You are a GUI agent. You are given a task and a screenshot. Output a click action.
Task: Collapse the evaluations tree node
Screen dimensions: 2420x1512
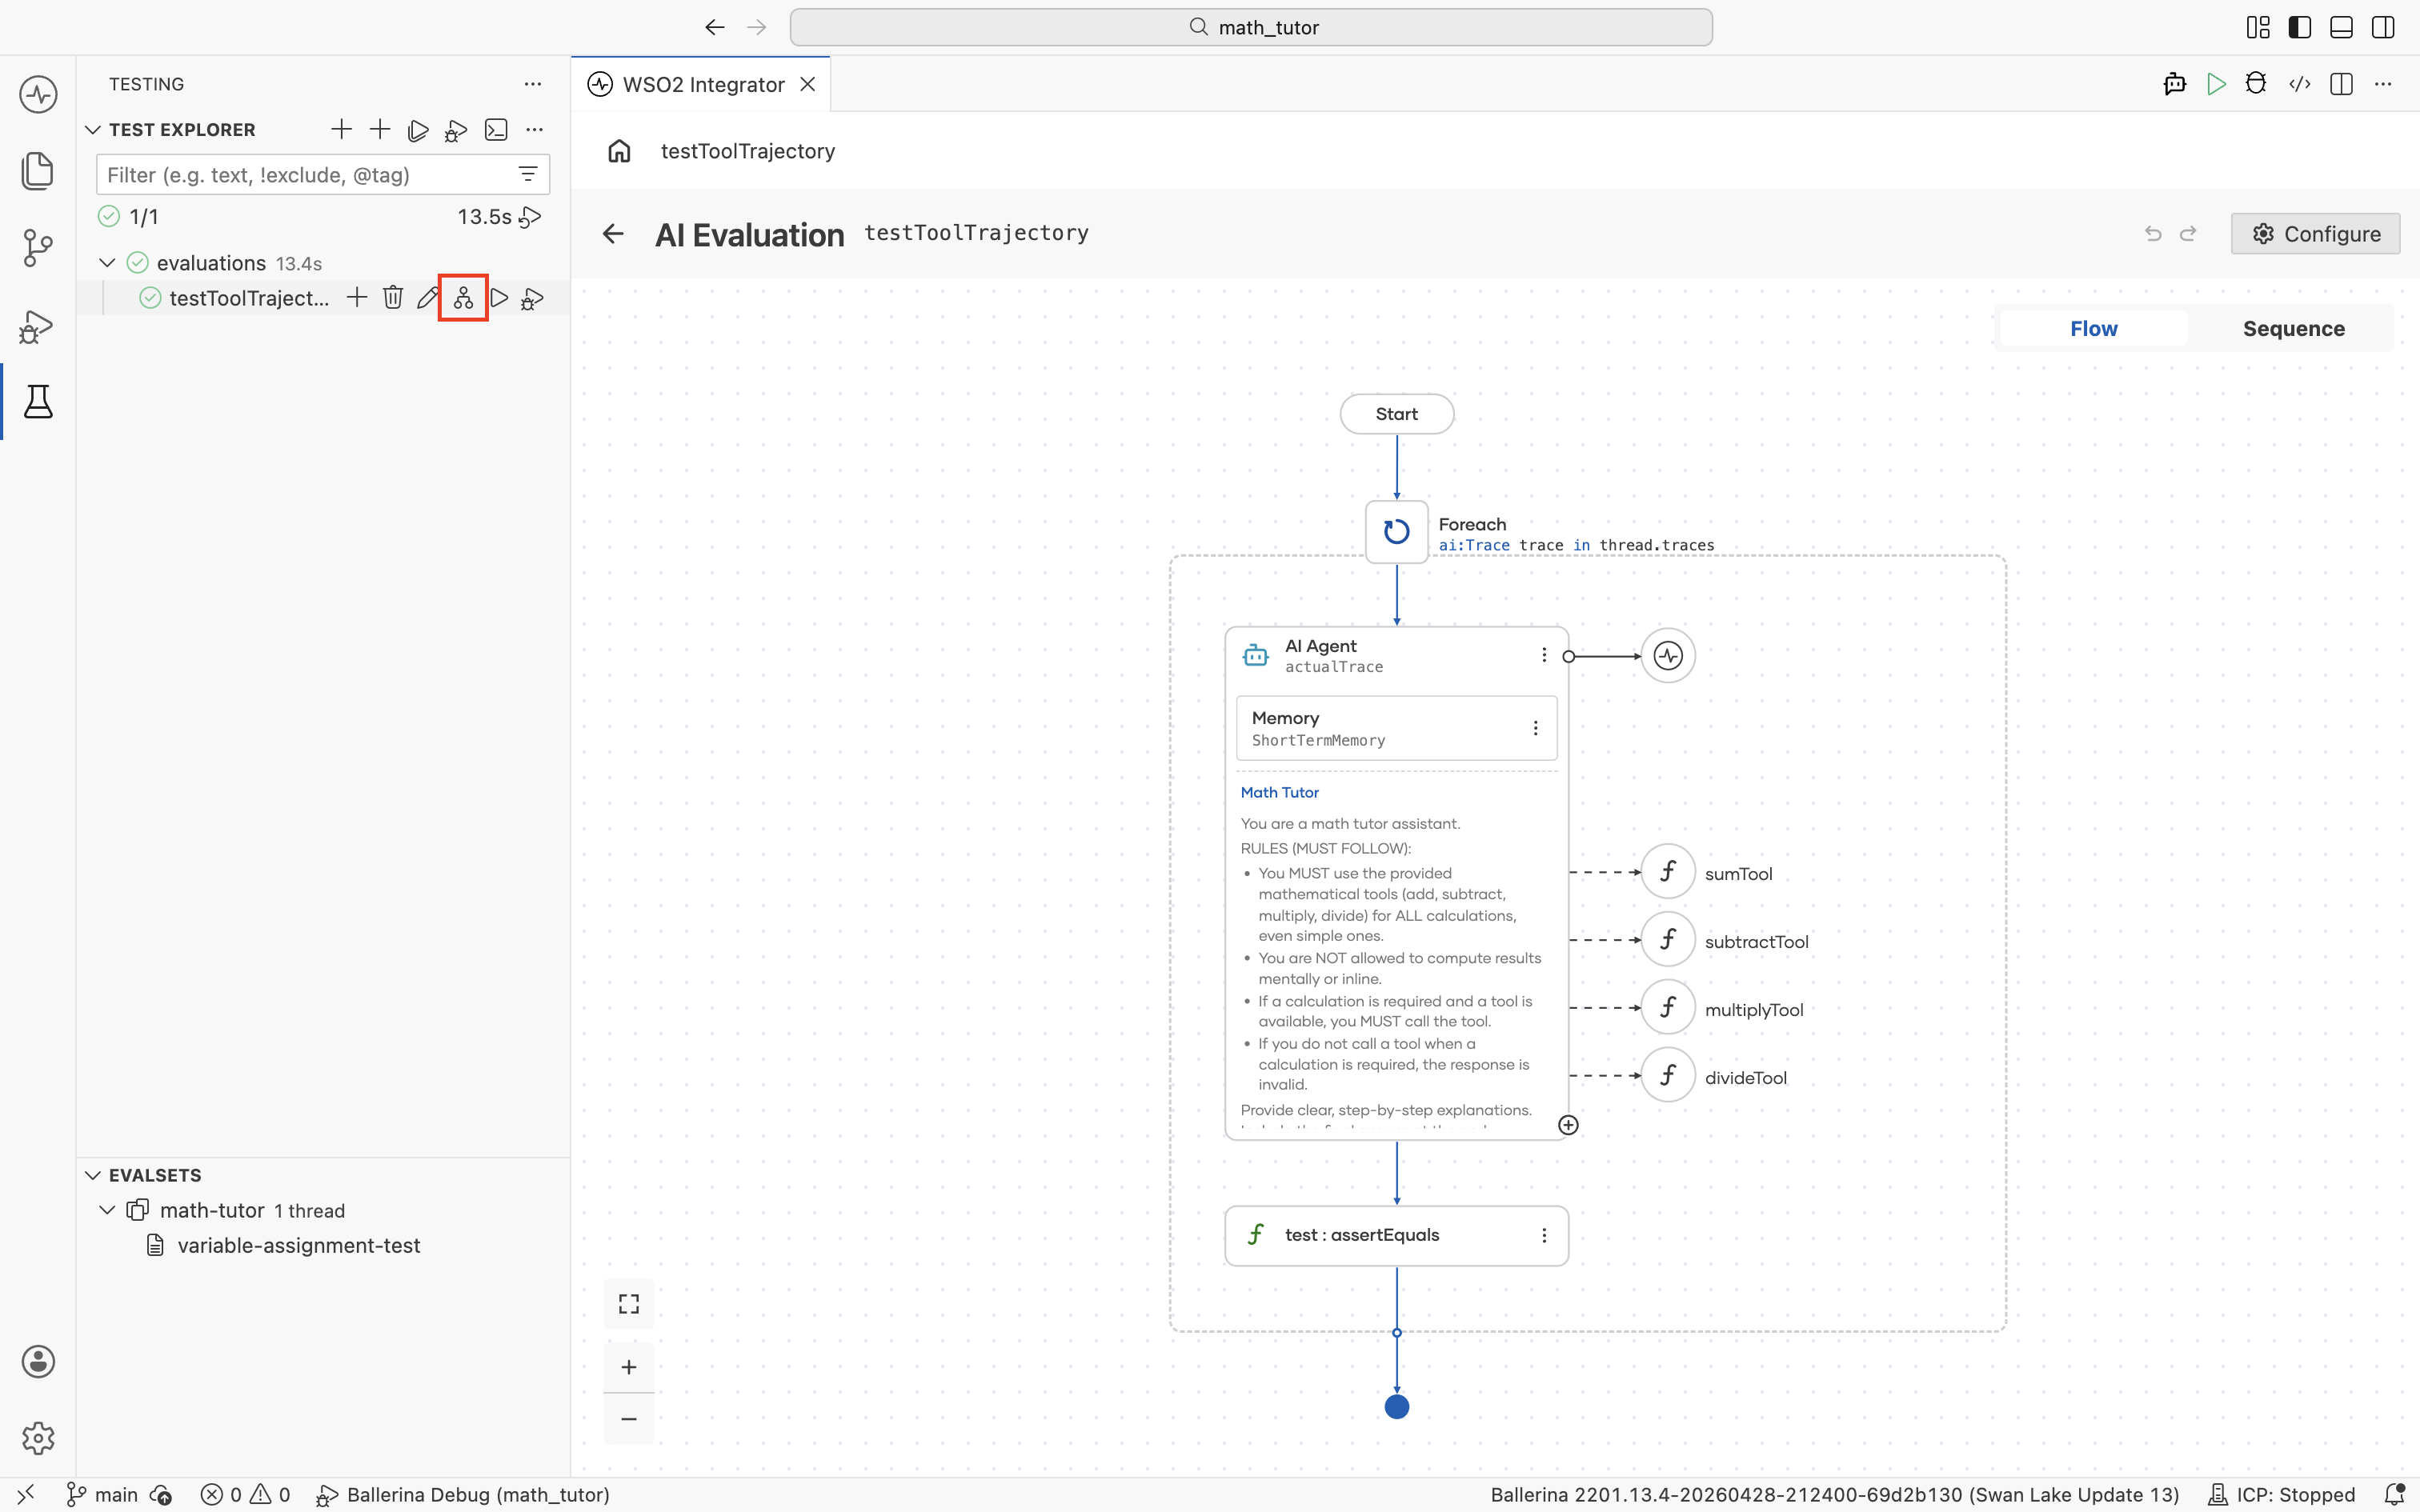(108, 263)
